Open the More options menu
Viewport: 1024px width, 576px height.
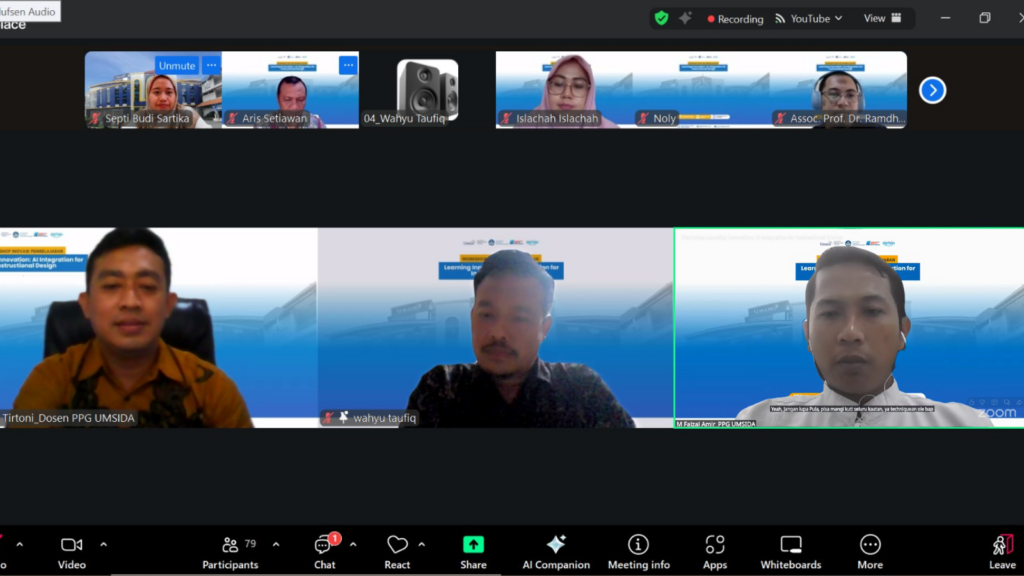coord(870,551)
